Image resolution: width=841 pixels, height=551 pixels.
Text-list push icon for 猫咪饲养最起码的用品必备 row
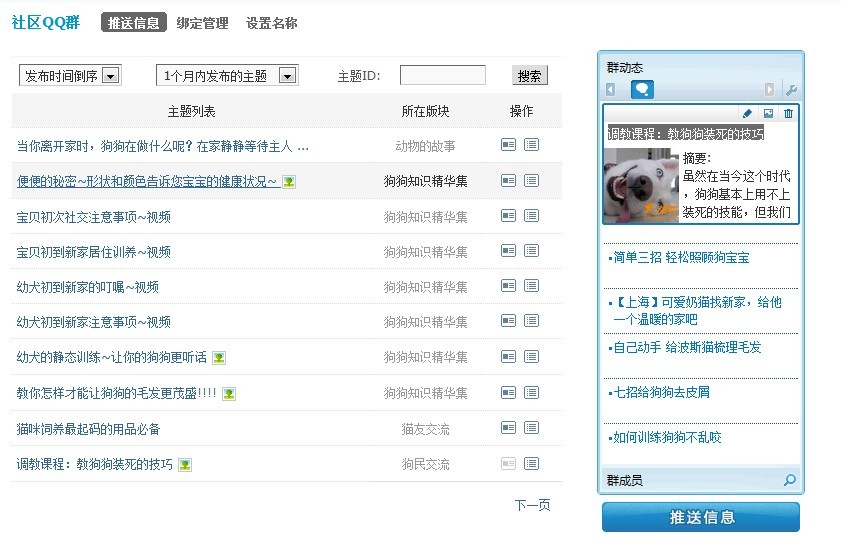coord(532,428)
